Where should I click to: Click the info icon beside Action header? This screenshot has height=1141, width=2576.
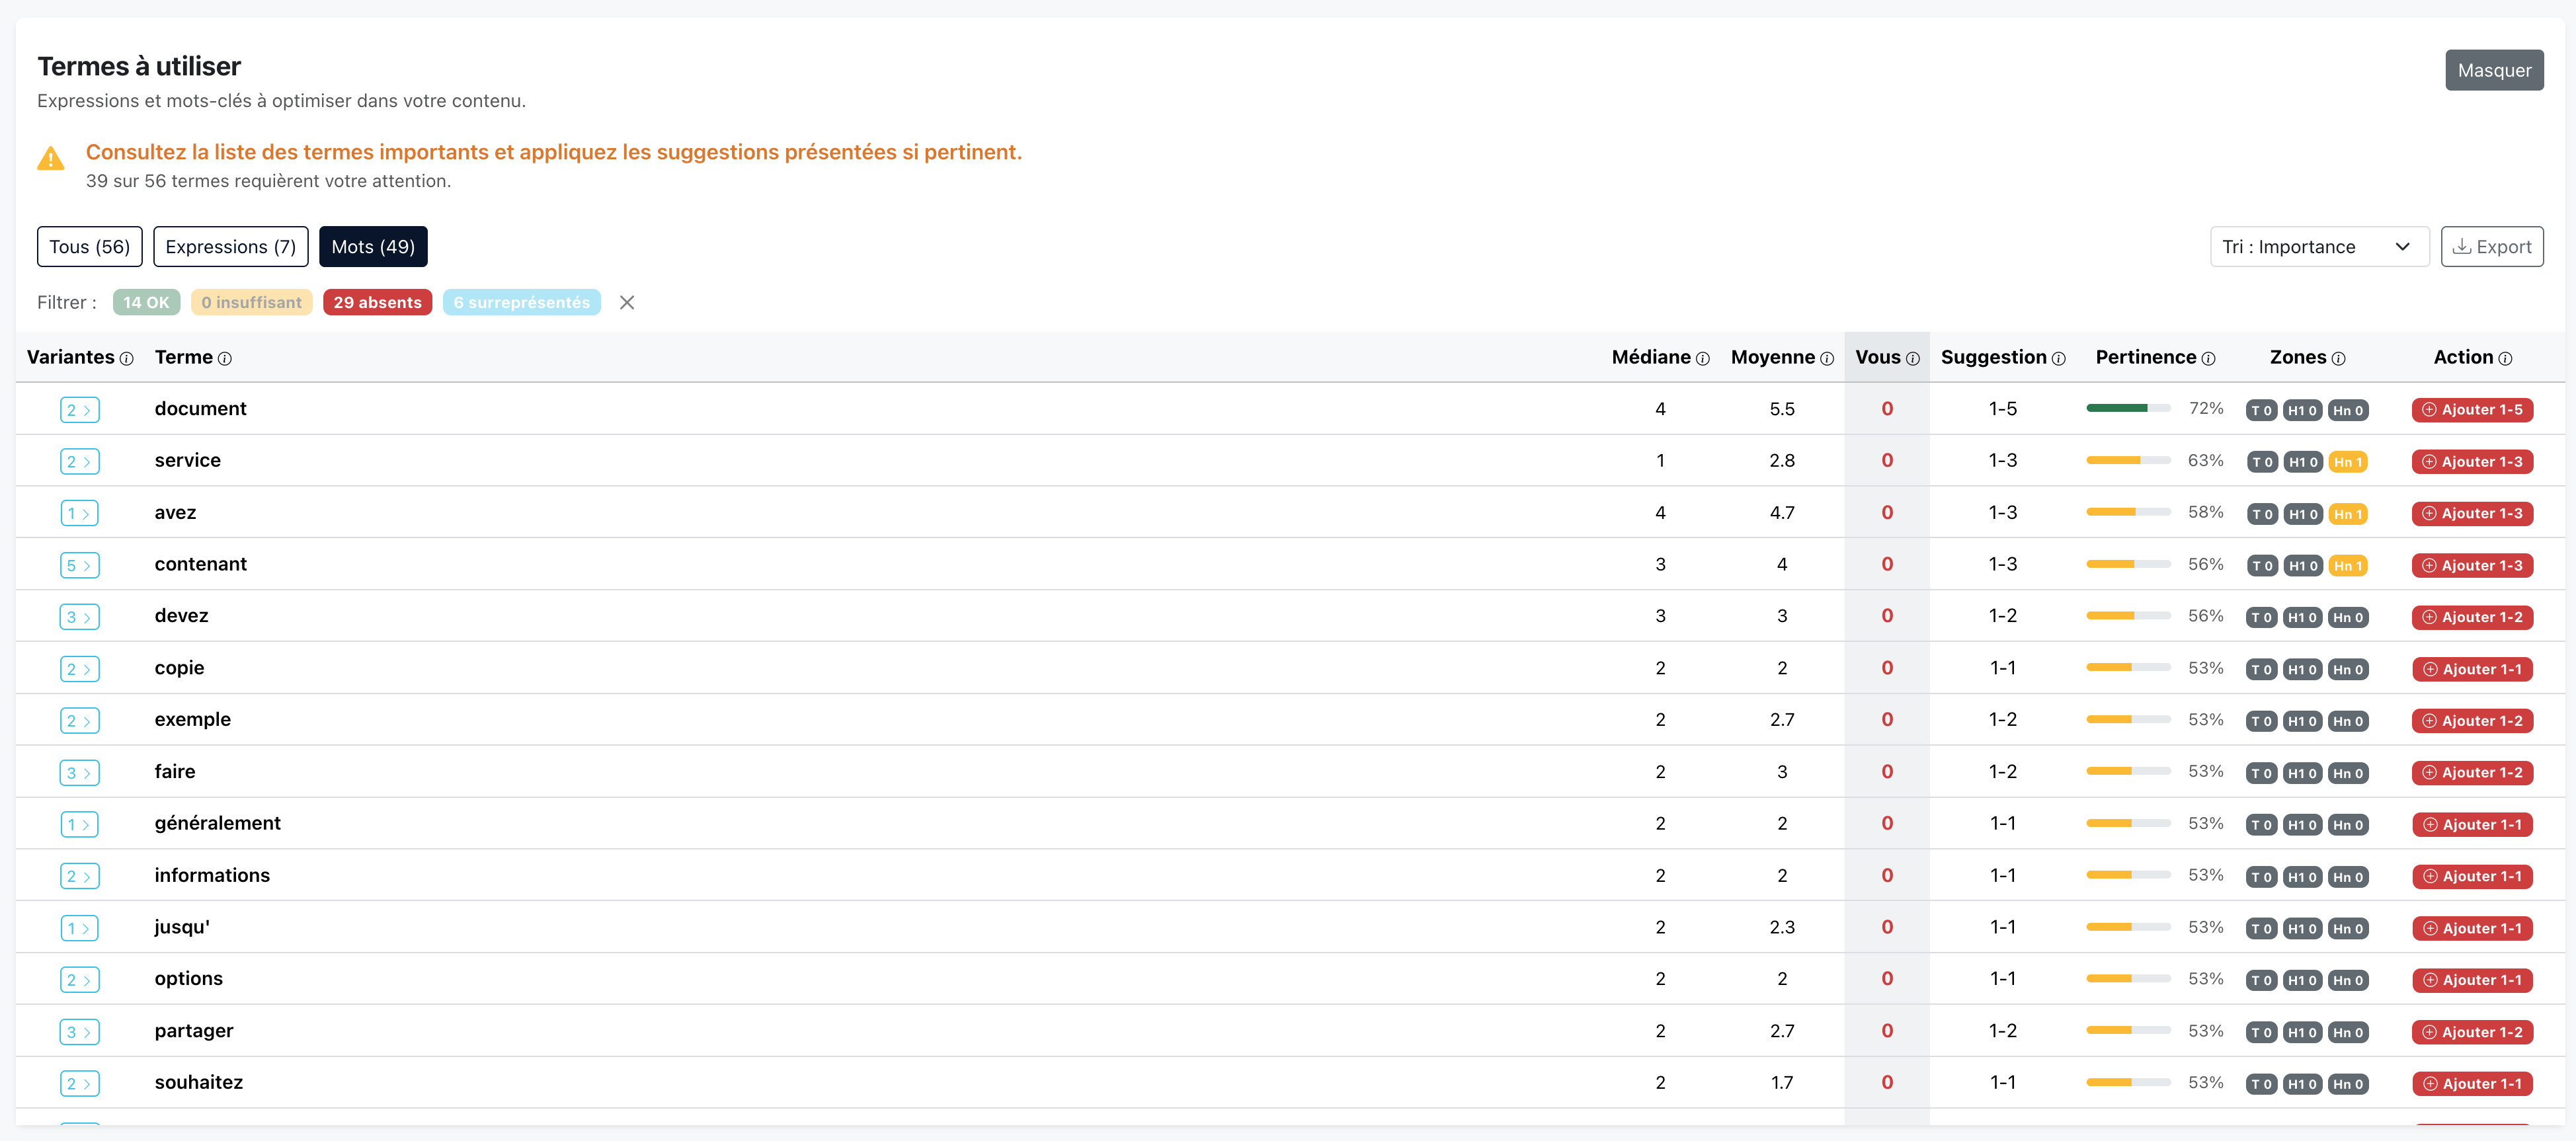(2505, 359)
